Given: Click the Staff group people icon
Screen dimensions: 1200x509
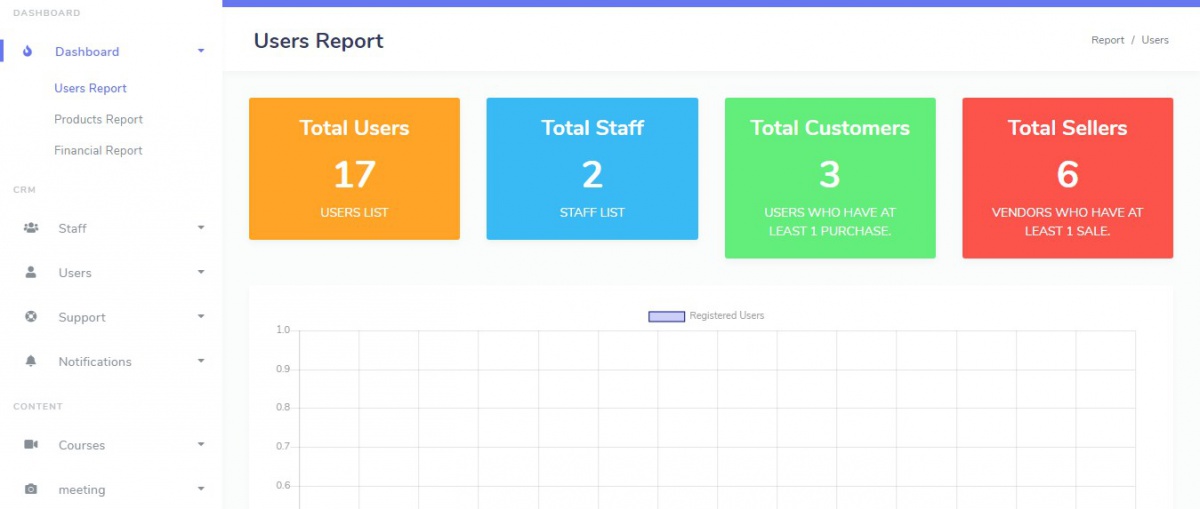Looking at the screenshot, I should [31, 228].
